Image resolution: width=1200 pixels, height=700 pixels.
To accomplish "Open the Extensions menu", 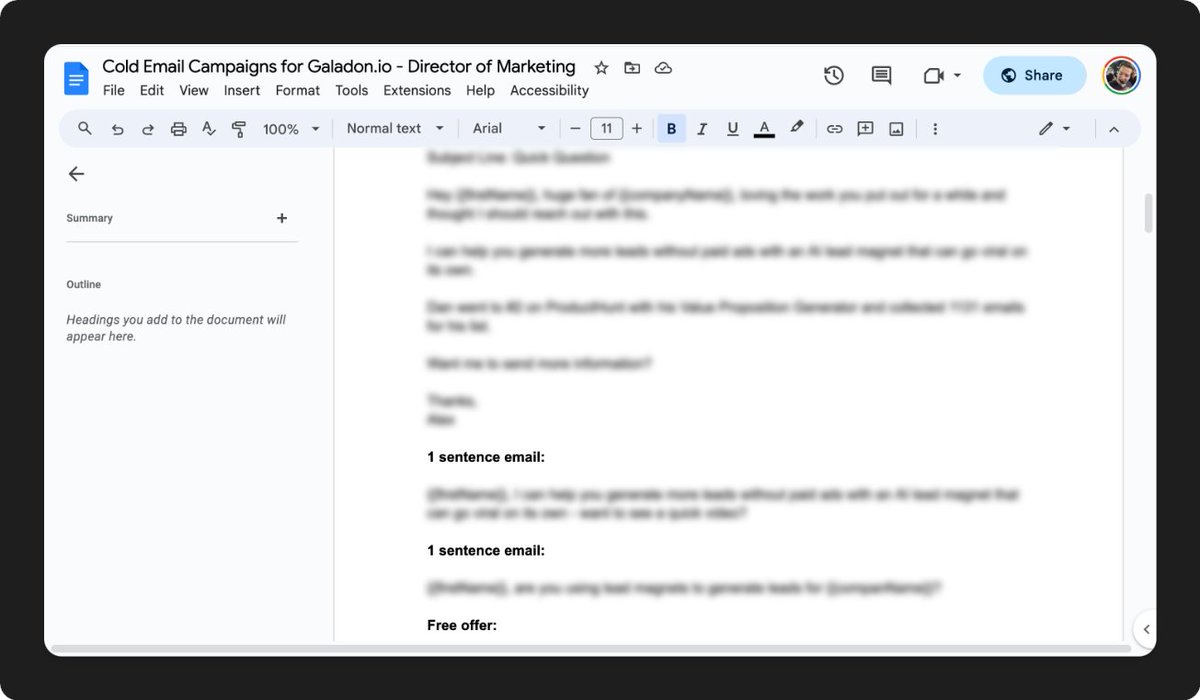I will [x=416, y=90].
